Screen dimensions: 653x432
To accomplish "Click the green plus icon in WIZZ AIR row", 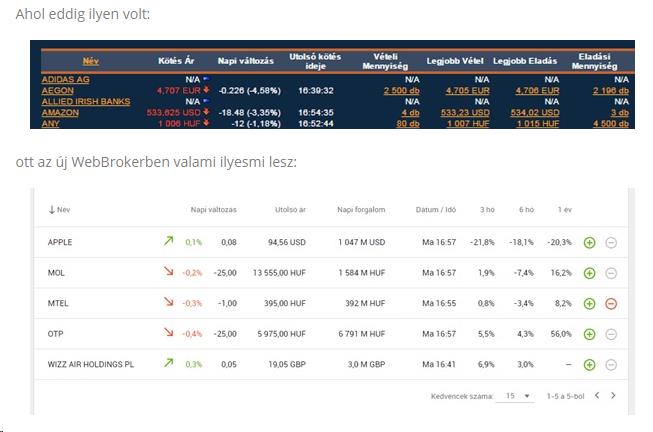I will click(x=589, y=365).
